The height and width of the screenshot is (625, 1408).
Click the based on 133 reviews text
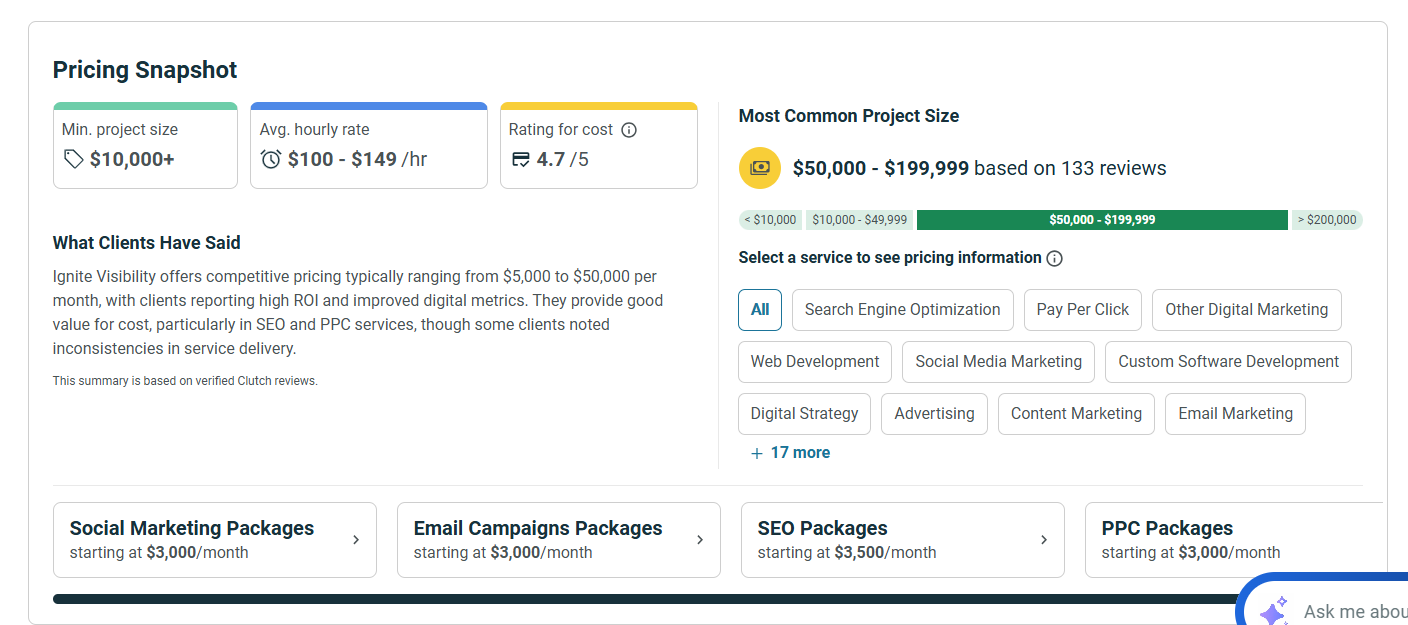click(x=1070, y=168)
